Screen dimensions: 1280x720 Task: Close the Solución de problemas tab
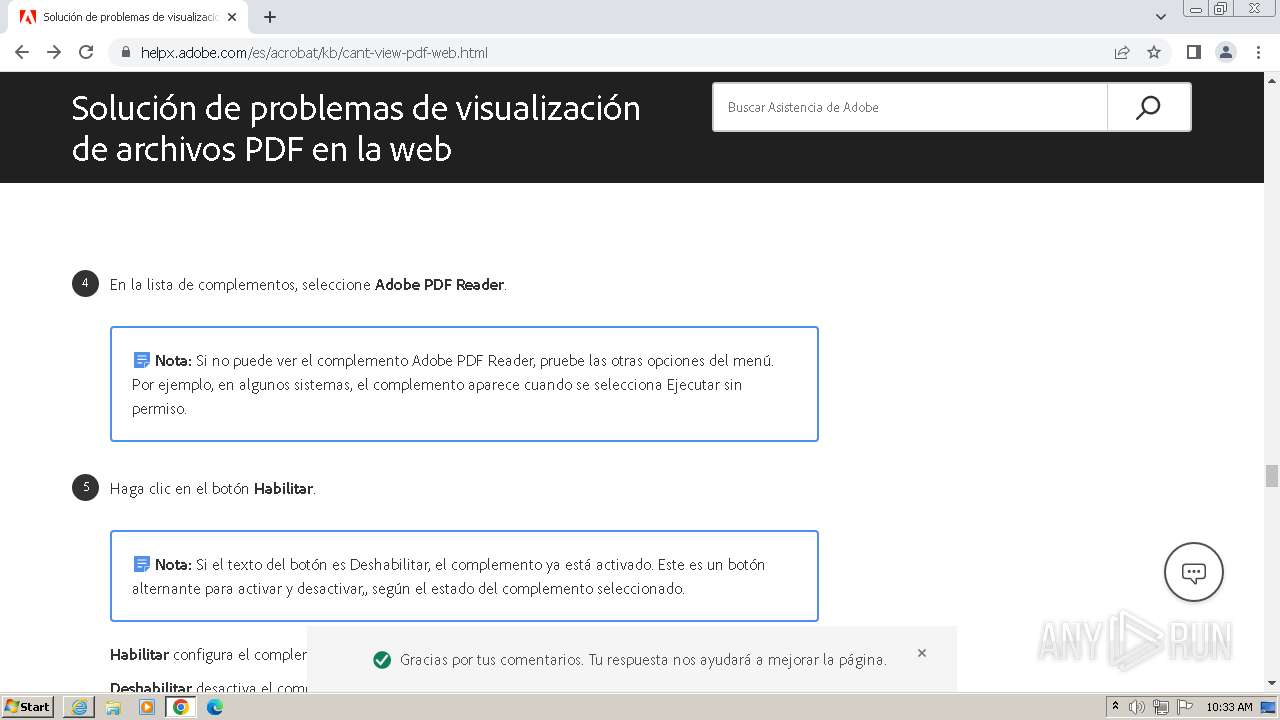[232, 17]
